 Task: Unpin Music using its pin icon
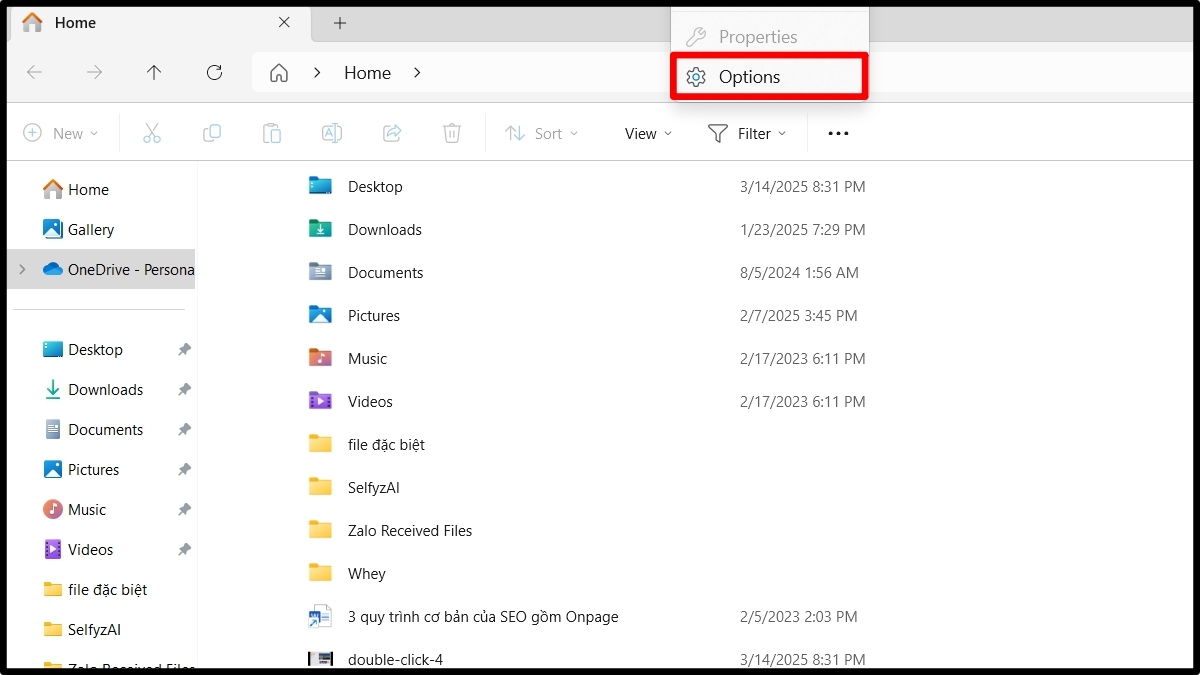(x=184, y=510)
